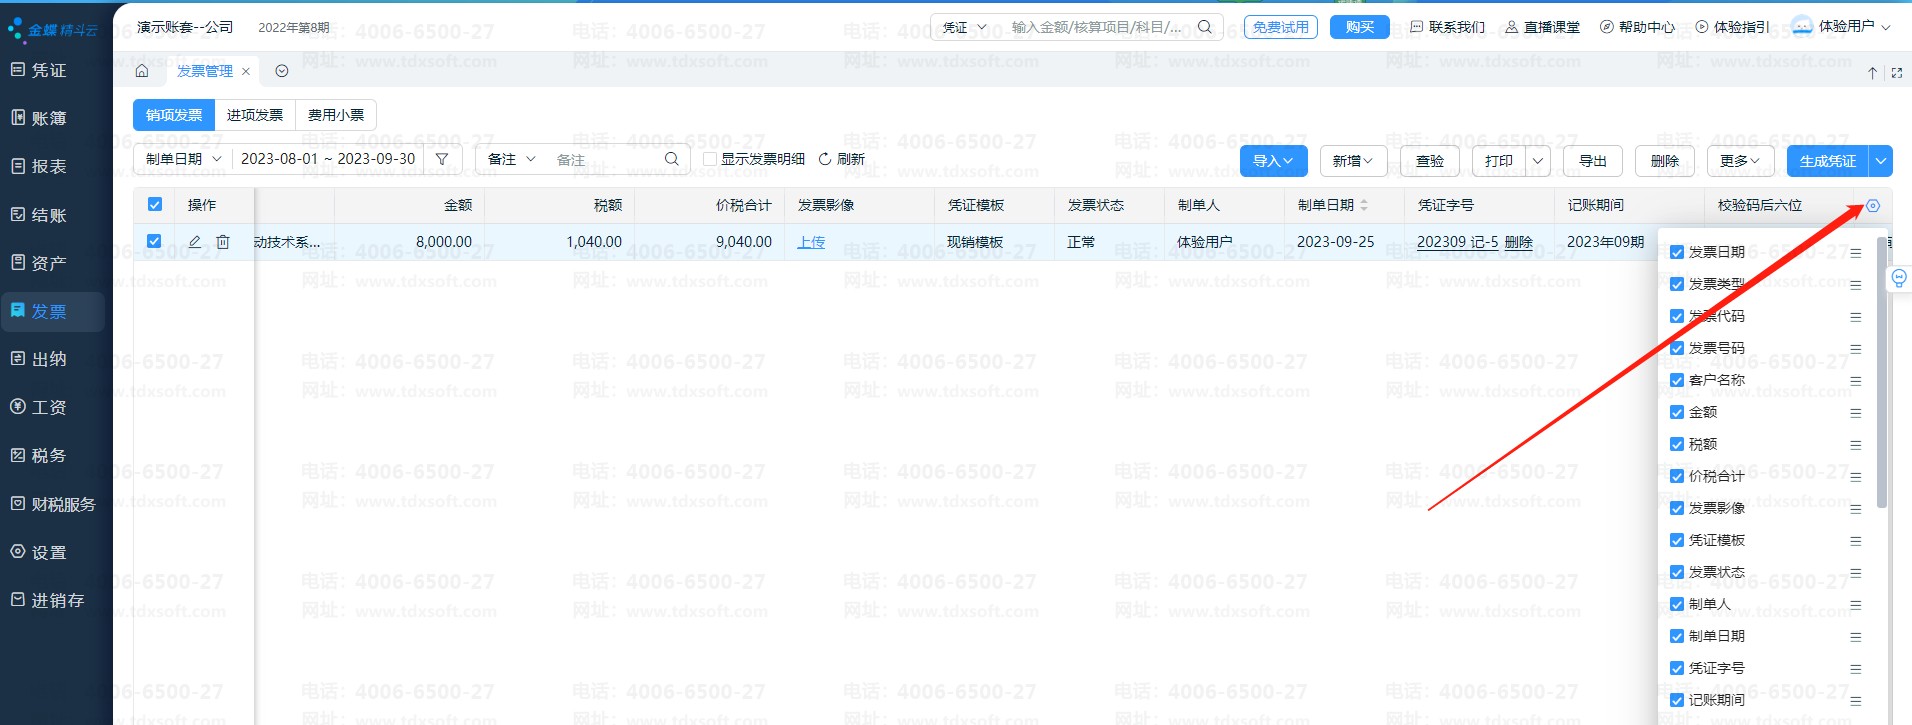Click the search magnifier in top search box

(x=1205, y=27)
